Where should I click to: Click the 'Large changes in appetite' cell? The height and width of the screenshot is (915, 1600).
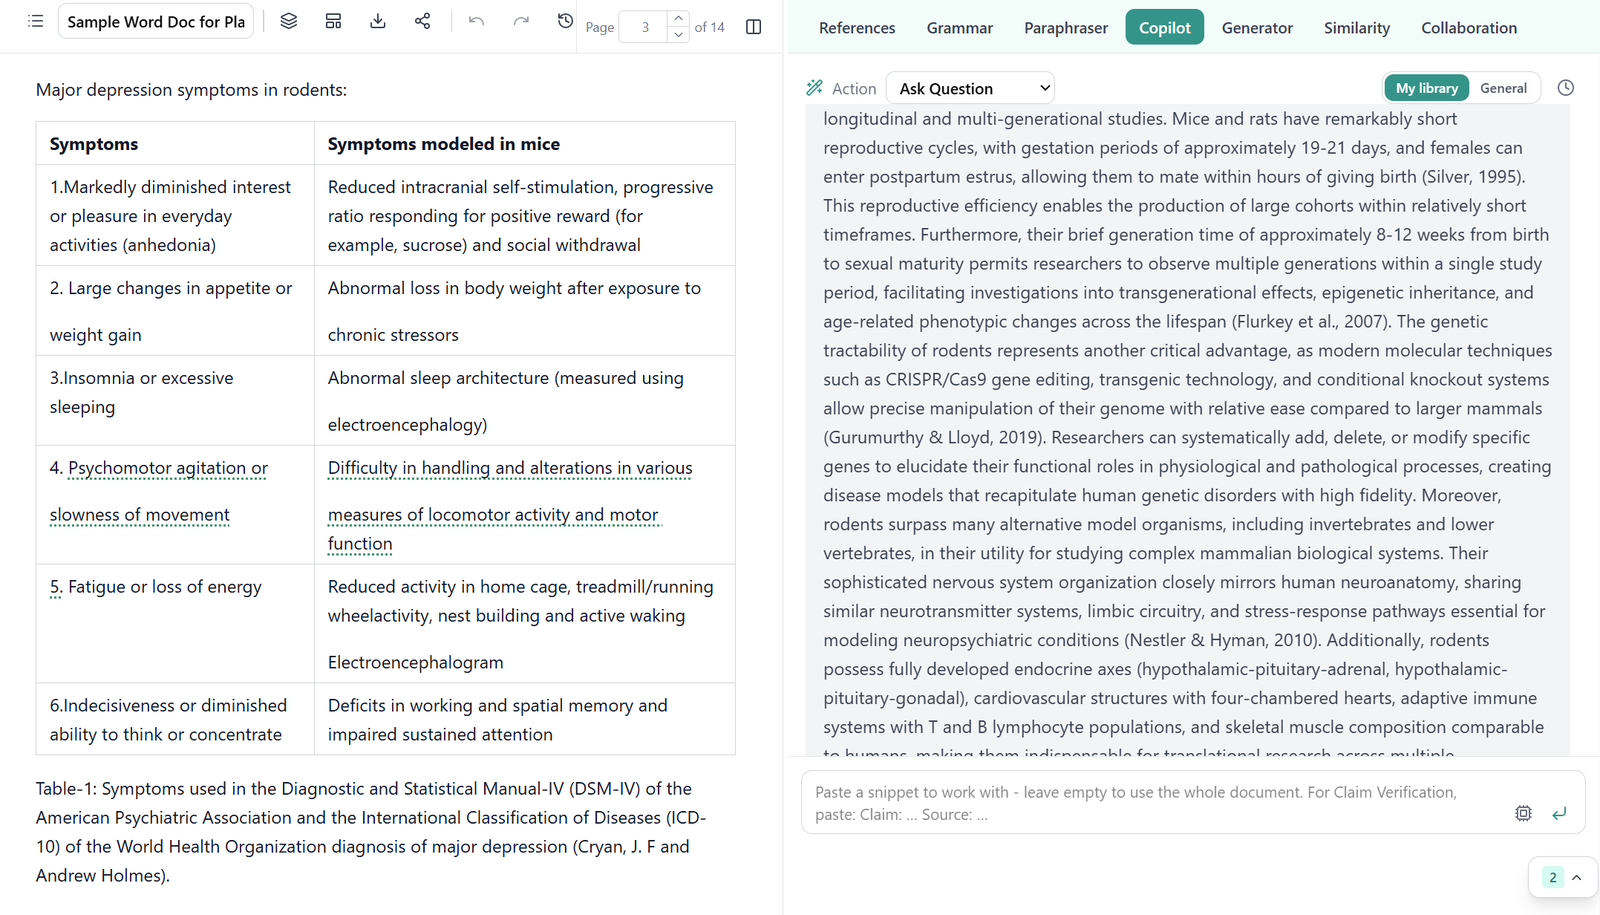click(x=175, y=310)
